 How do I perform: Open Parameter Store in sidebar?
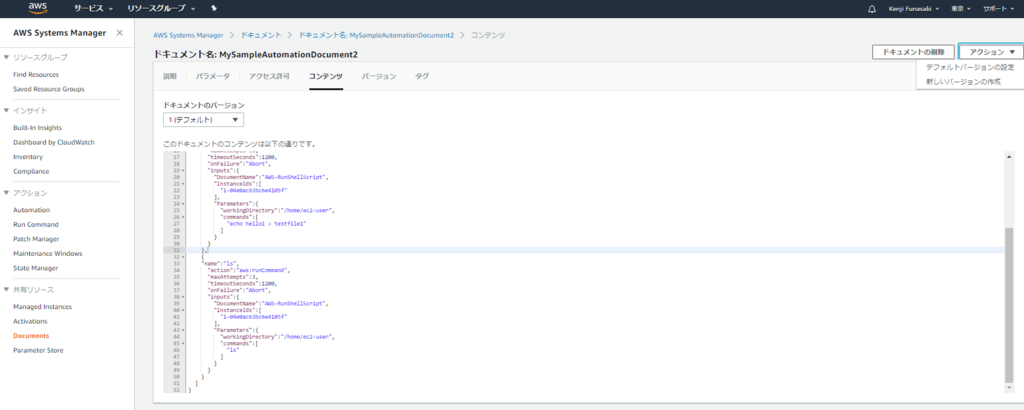pos(39,350)
